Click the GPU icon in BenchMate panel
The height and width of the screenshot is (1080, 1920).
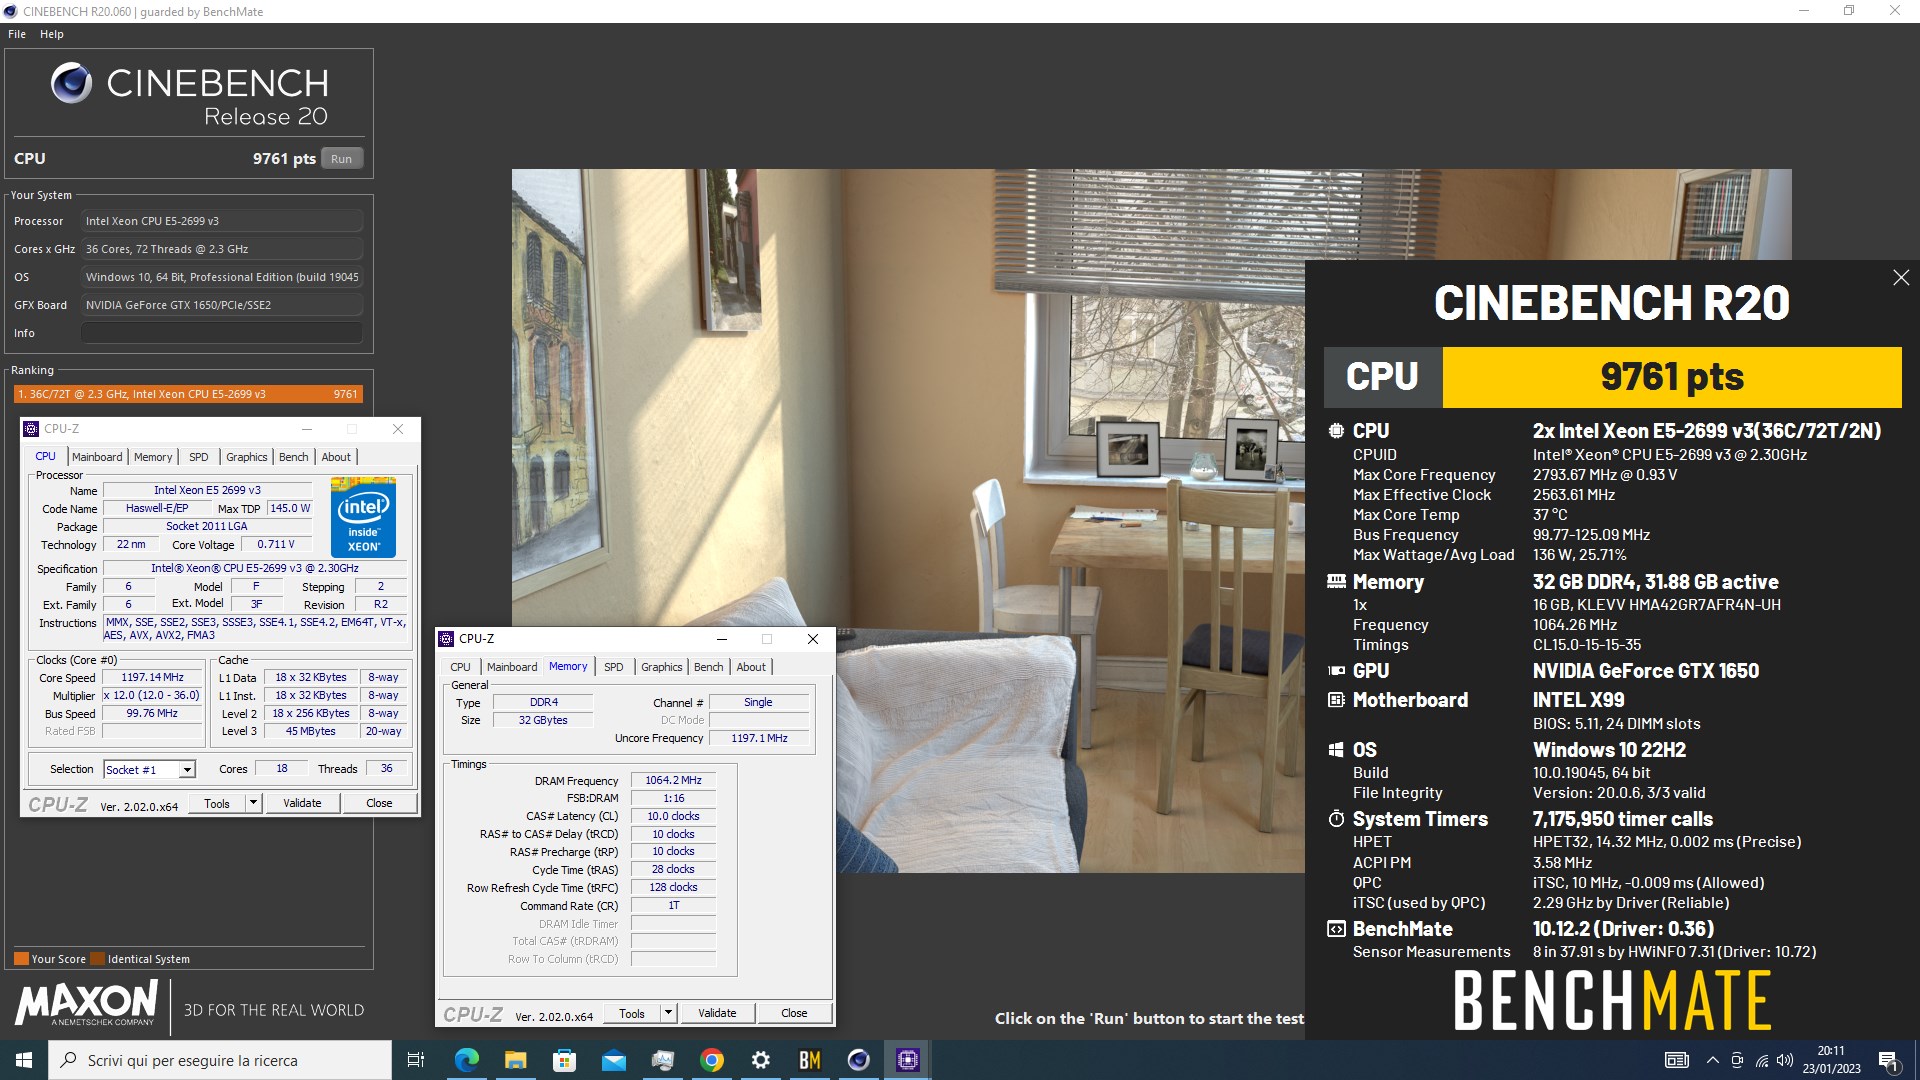point(1336,671)
